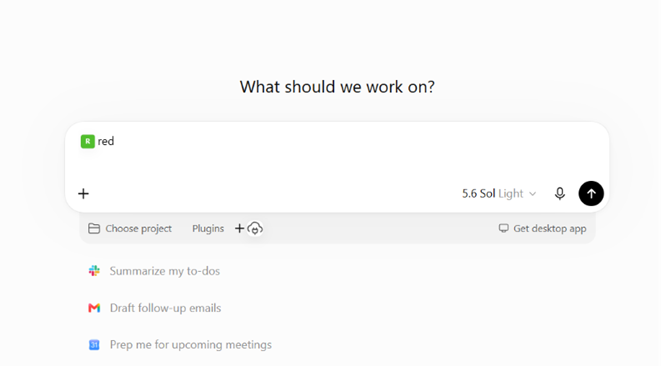661x366 pixels.
Task: Send the message with the black arrow button
Action: point(591,194)
